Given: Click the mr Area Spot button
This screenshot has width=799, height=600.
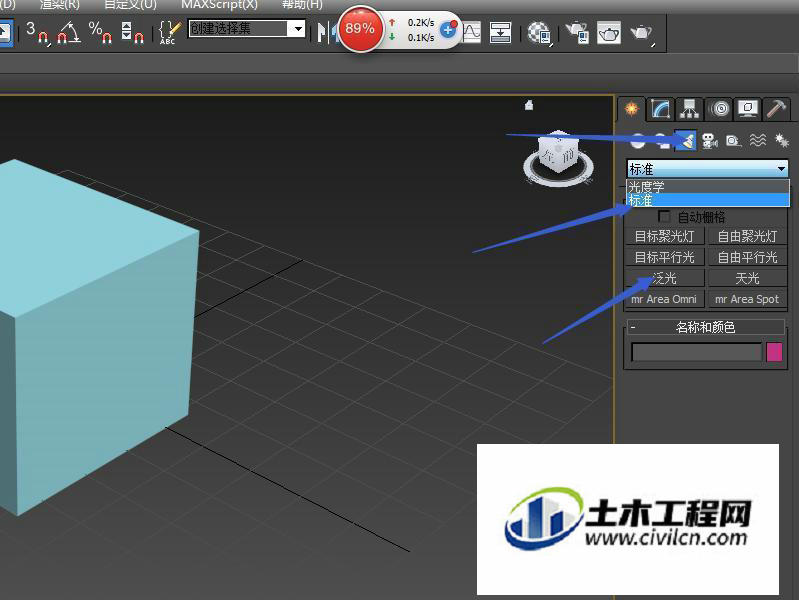Looking at the screenshot, I should (748, 299).
